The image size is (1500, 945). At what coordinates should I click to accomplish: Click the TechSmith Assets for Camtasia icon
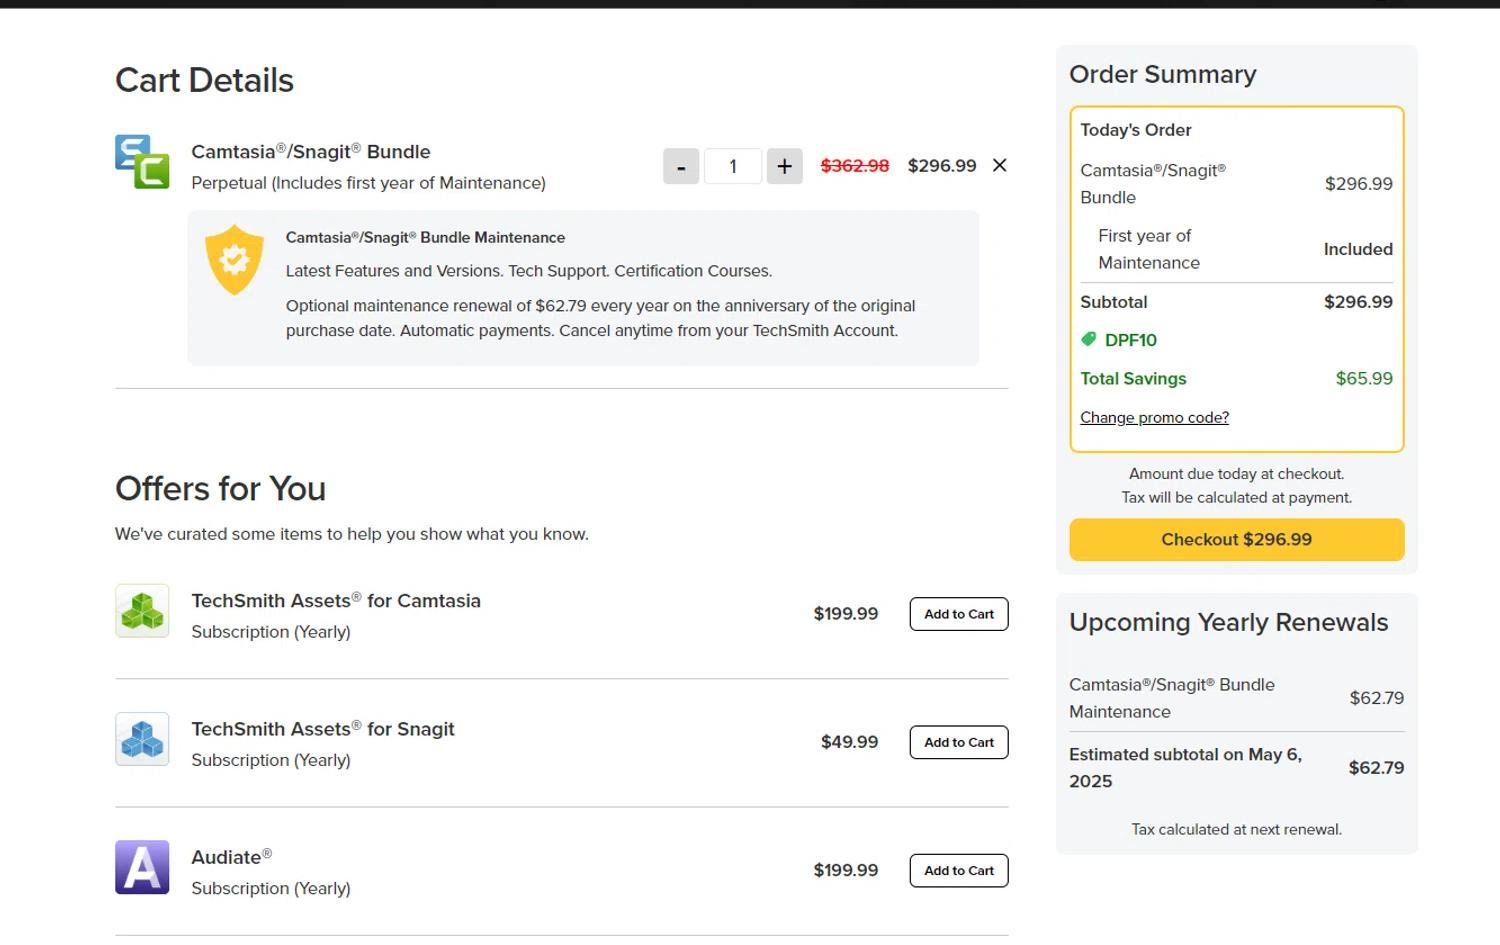pos(142,611)
